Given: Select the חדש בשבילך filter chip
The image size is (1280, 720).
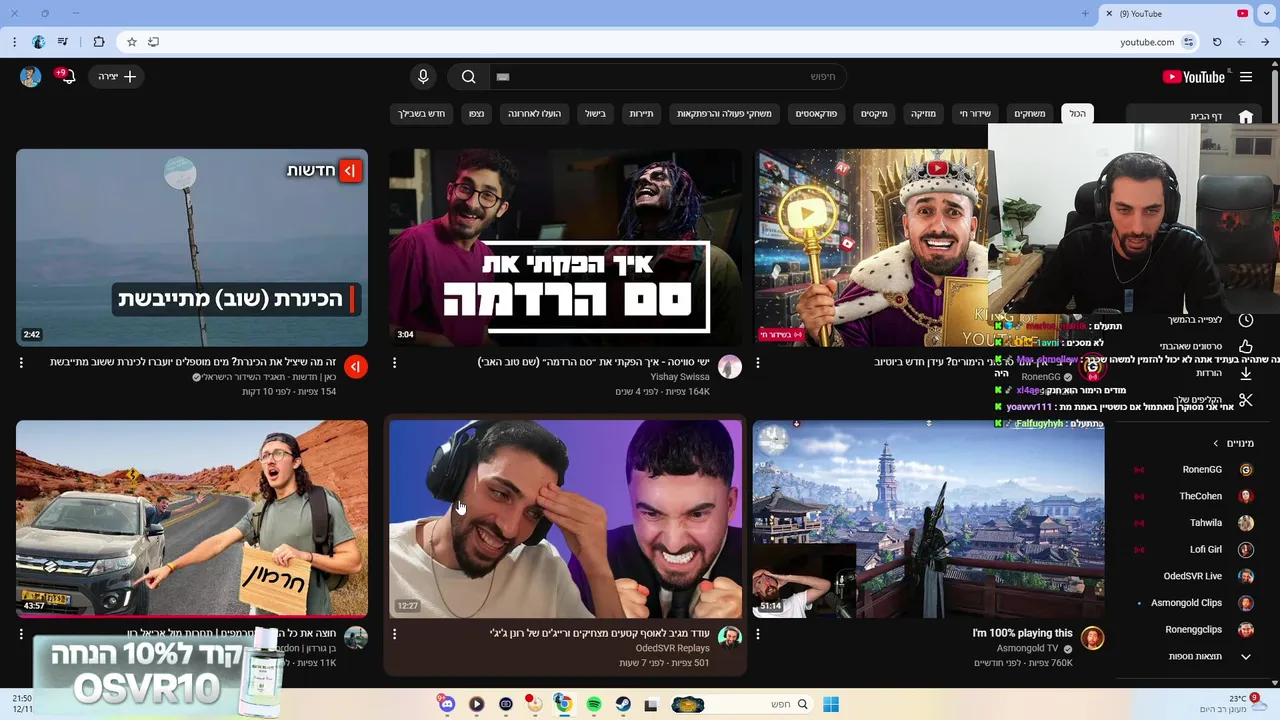Looking at the screenshot, I should pos(422,114).
